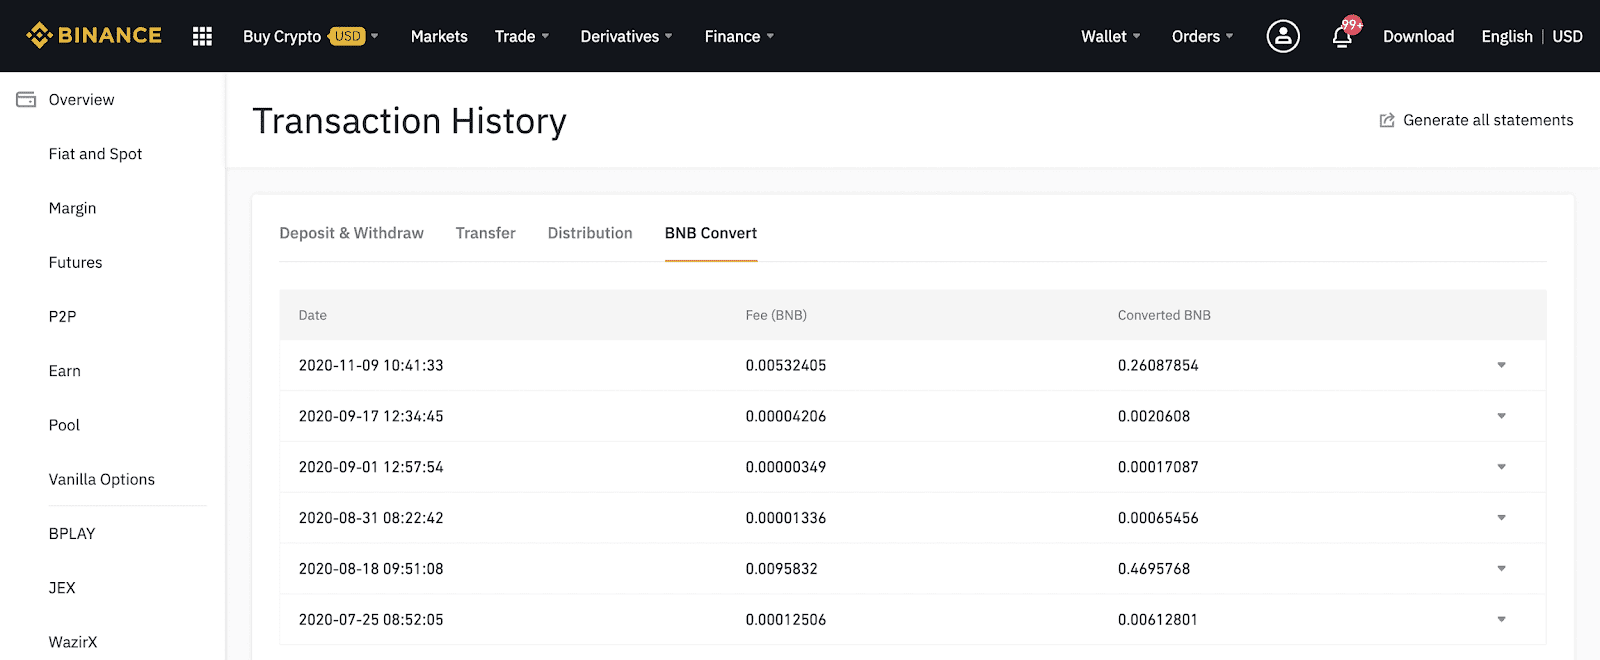
Task: Click the fee value 0.00012506
Action: pos(786,620)
